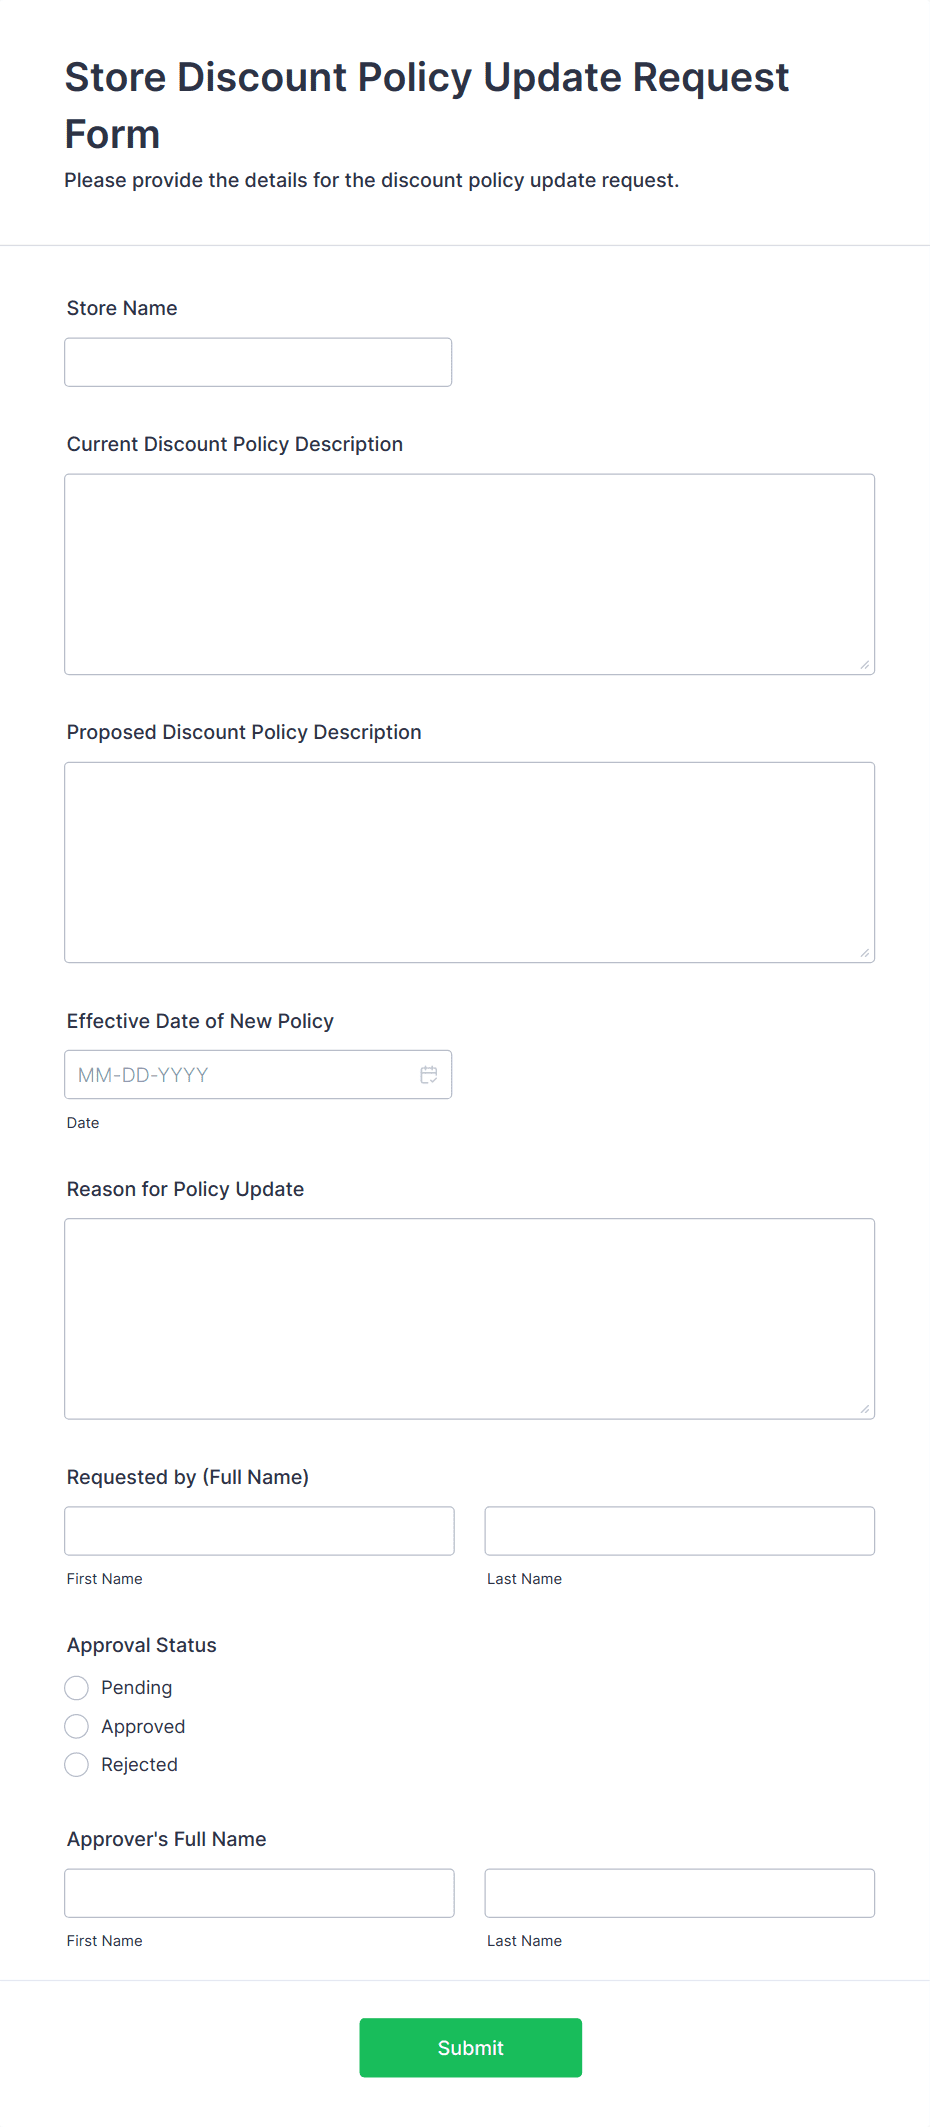This screenshot has height=2127, width=930.
Task: Click the Effective Date of New Policy field
Action: click(240, 1074)
